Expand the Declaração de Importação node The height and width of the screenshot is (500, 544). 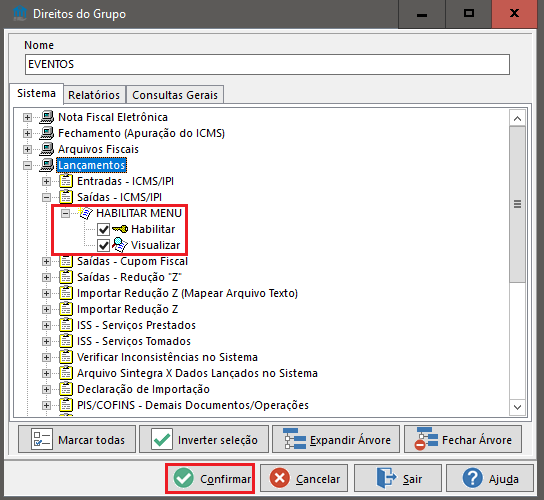pyautogui.click(x=46, y=389)
